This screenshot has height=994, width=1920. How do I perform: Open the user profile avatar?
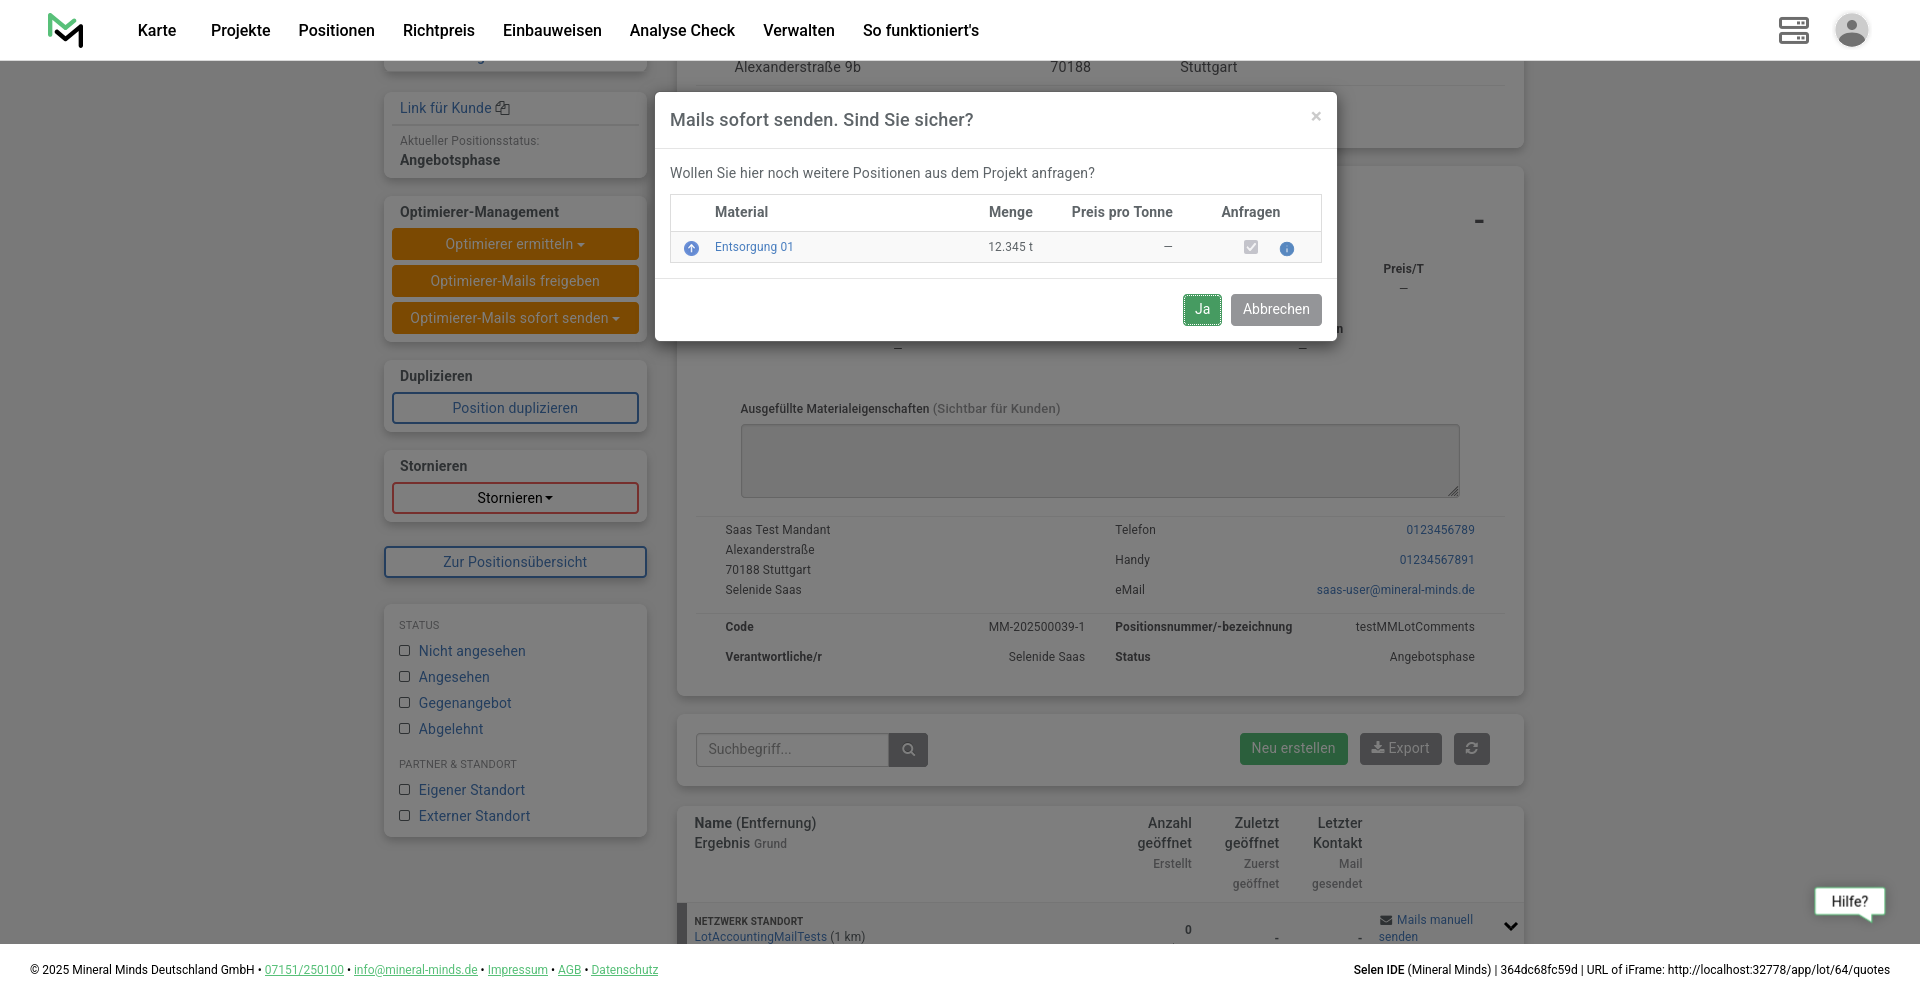coord(1851,30)
